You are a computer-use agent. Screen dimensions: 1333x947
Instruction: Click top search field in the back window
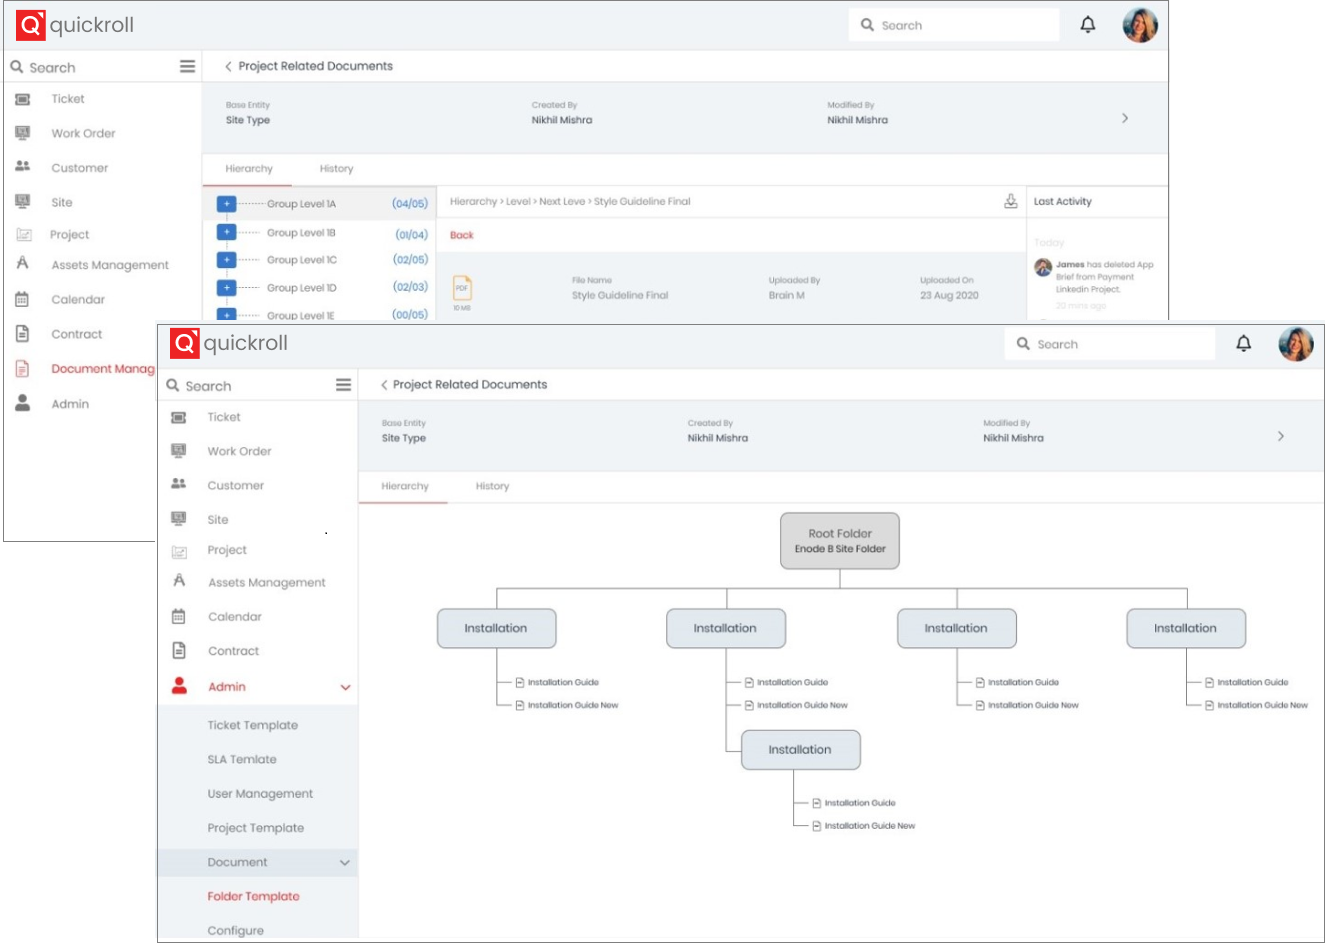click(954, 25)
